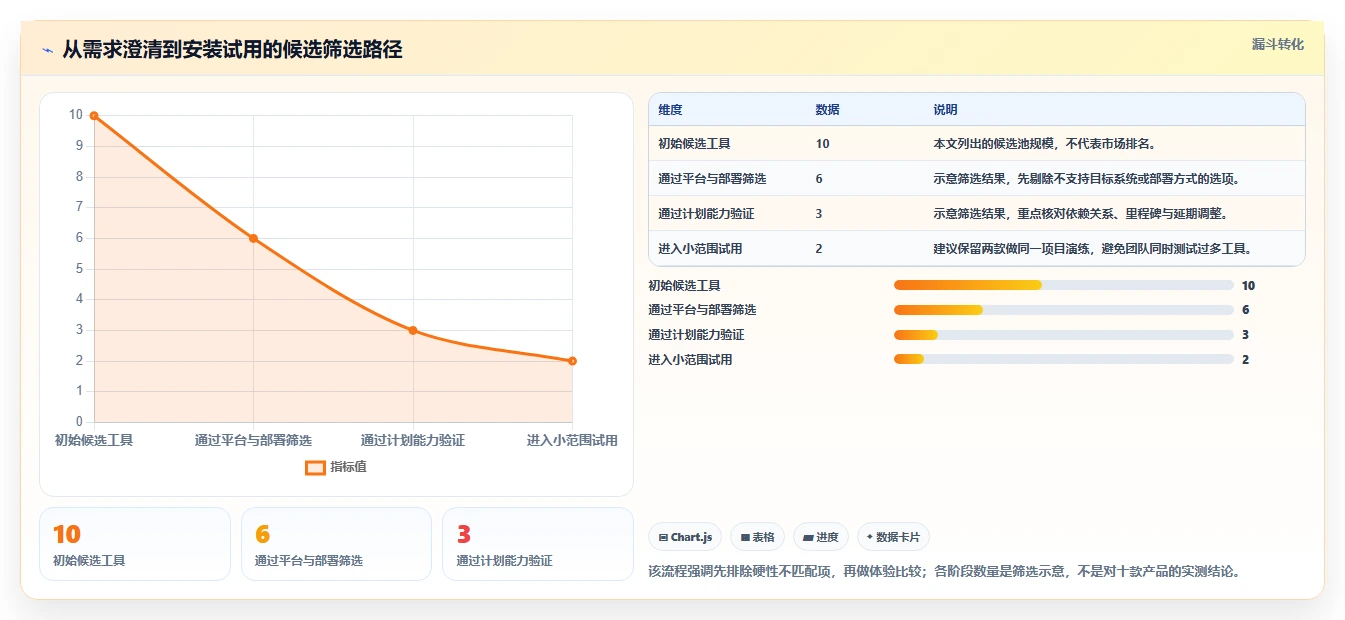
Task: Click x-axis label 通过平台与部署筛选 below chart
Action: click(253, 440)
